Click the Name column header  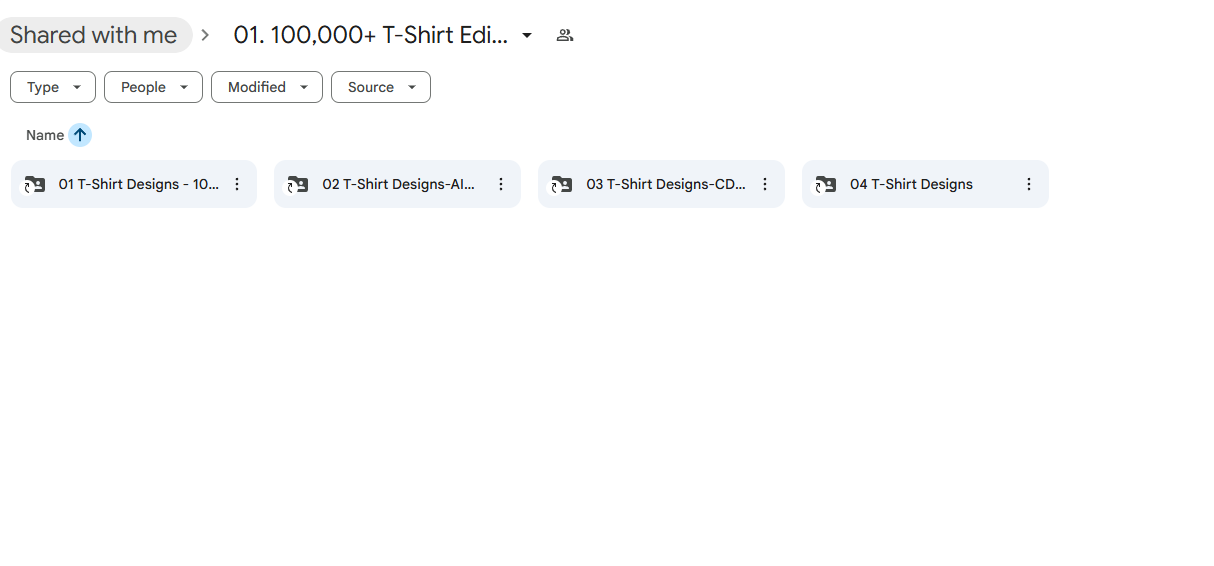pos(45,135)
